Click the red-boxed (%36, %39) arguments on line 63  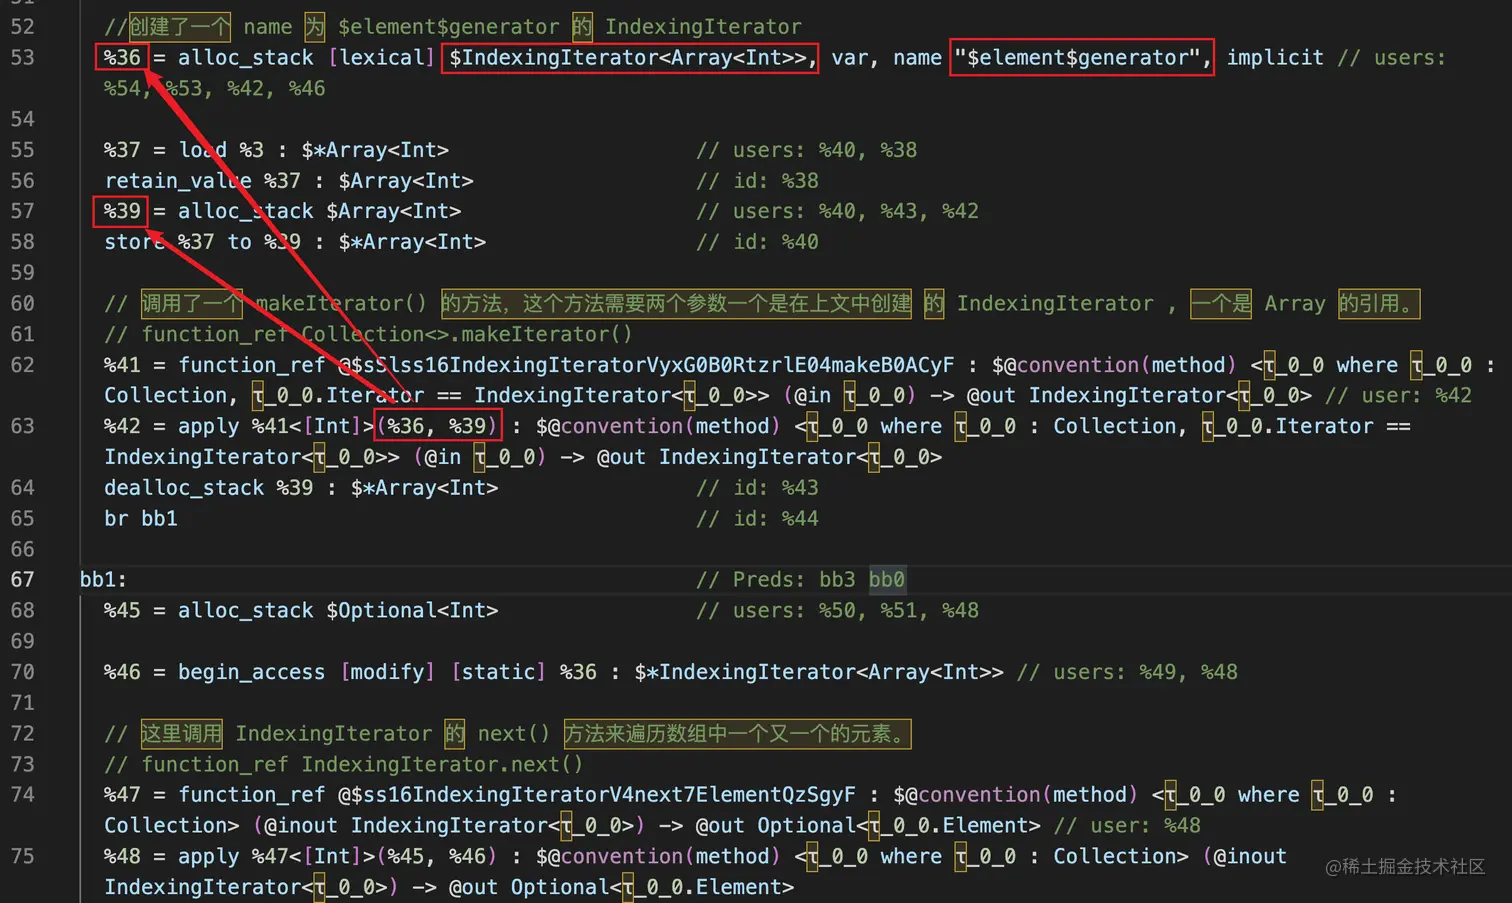point(437,425)
